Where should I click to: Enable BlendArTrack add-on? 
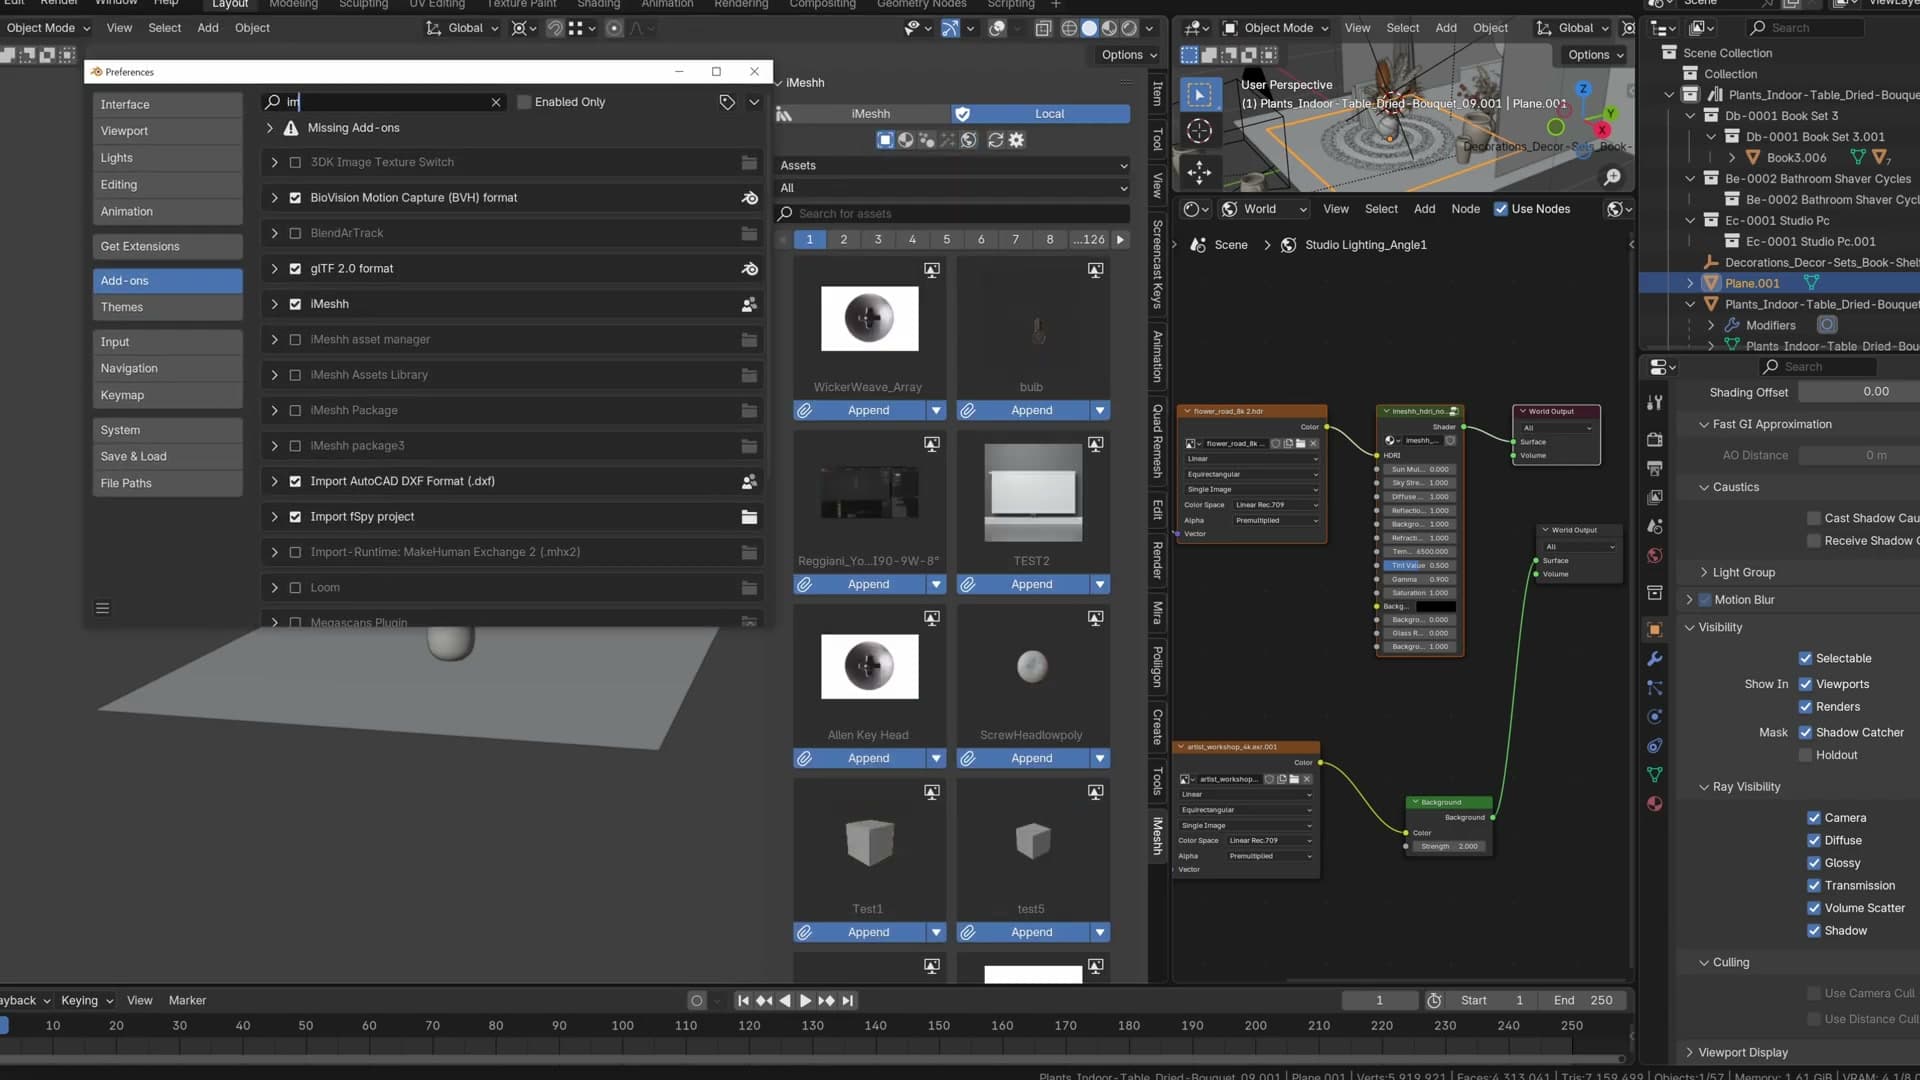pos(295,233)
